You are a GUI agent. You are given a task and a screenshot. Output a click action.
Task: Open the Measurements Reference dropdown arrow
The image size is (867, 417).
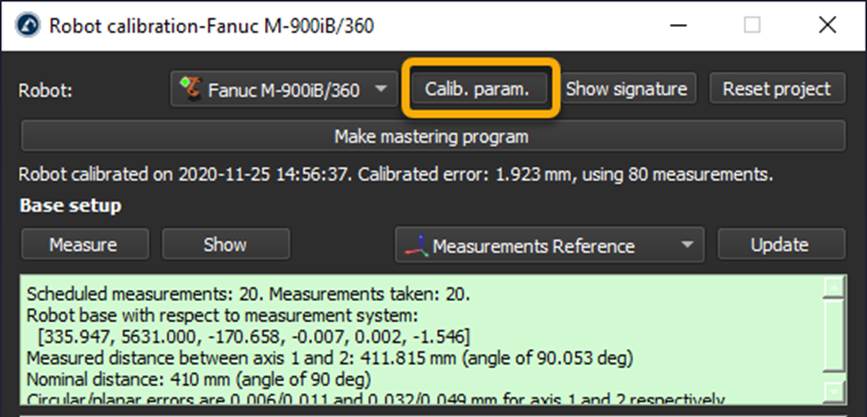coord(686,246)
